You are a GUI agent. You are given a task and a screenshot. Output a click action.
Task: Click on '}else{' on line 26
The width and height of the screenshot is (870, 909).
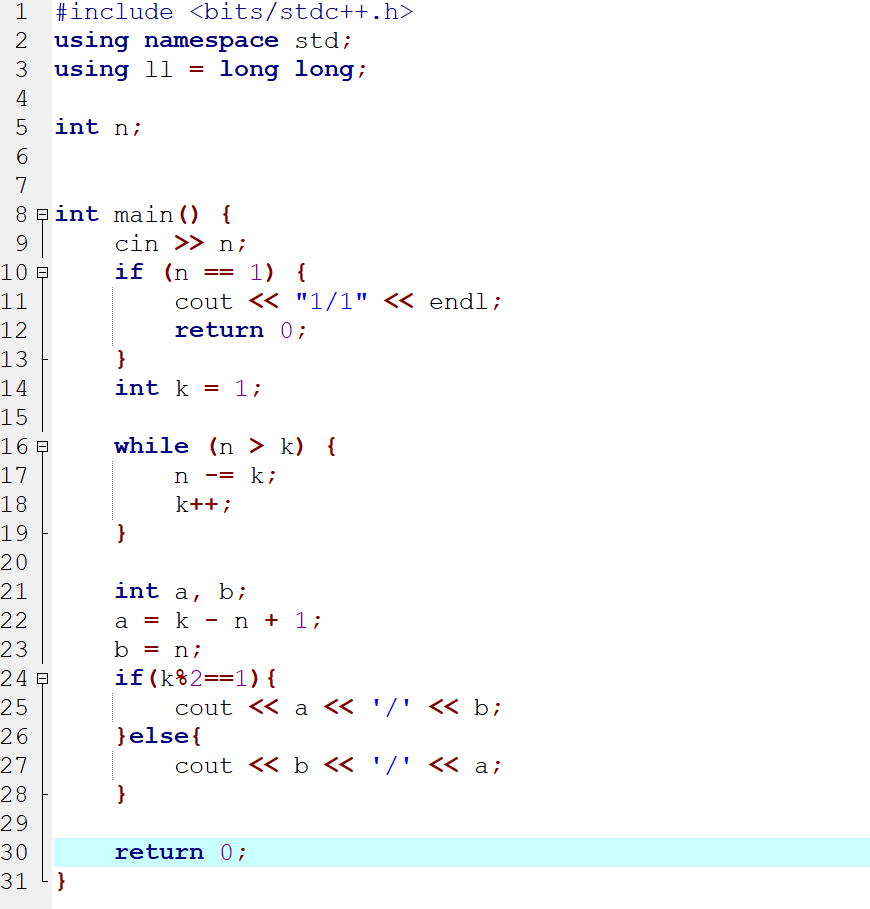pyautogui.click(x=158, y=736)
